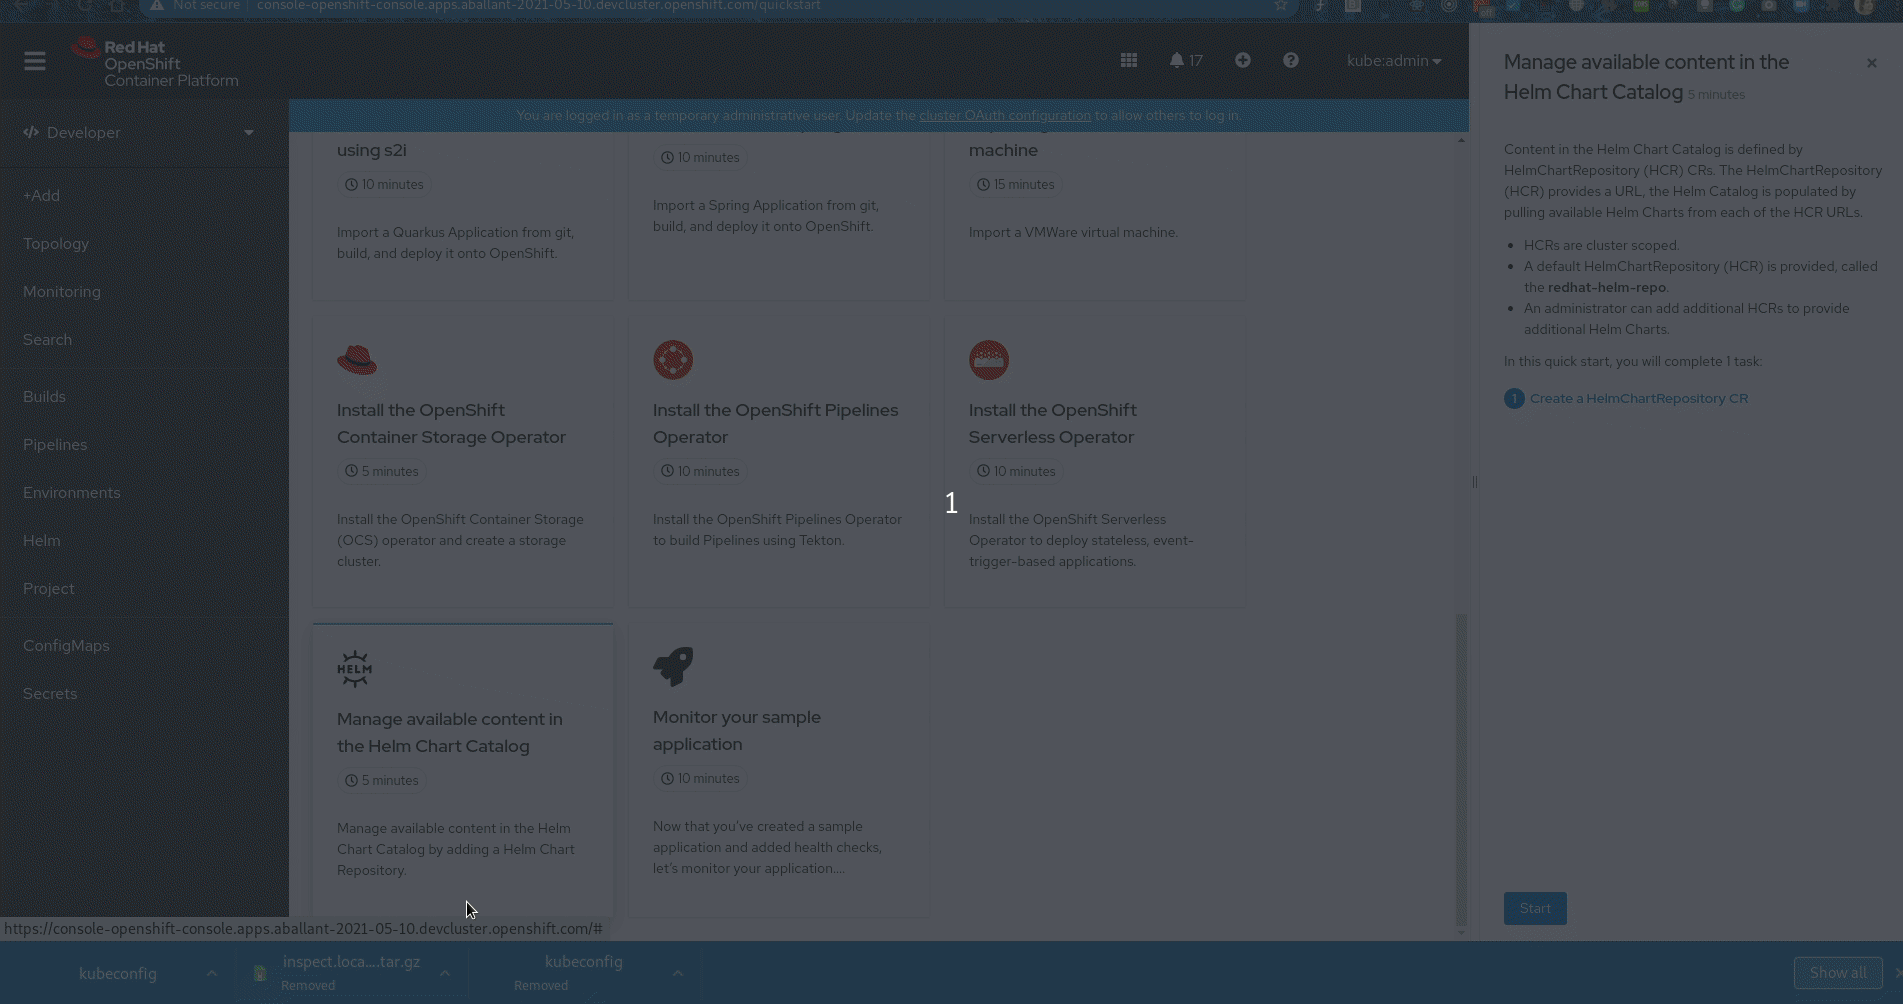Click the bookmark star in address bar
Screen dimensions: 1903x1004
coord(1281,6)
